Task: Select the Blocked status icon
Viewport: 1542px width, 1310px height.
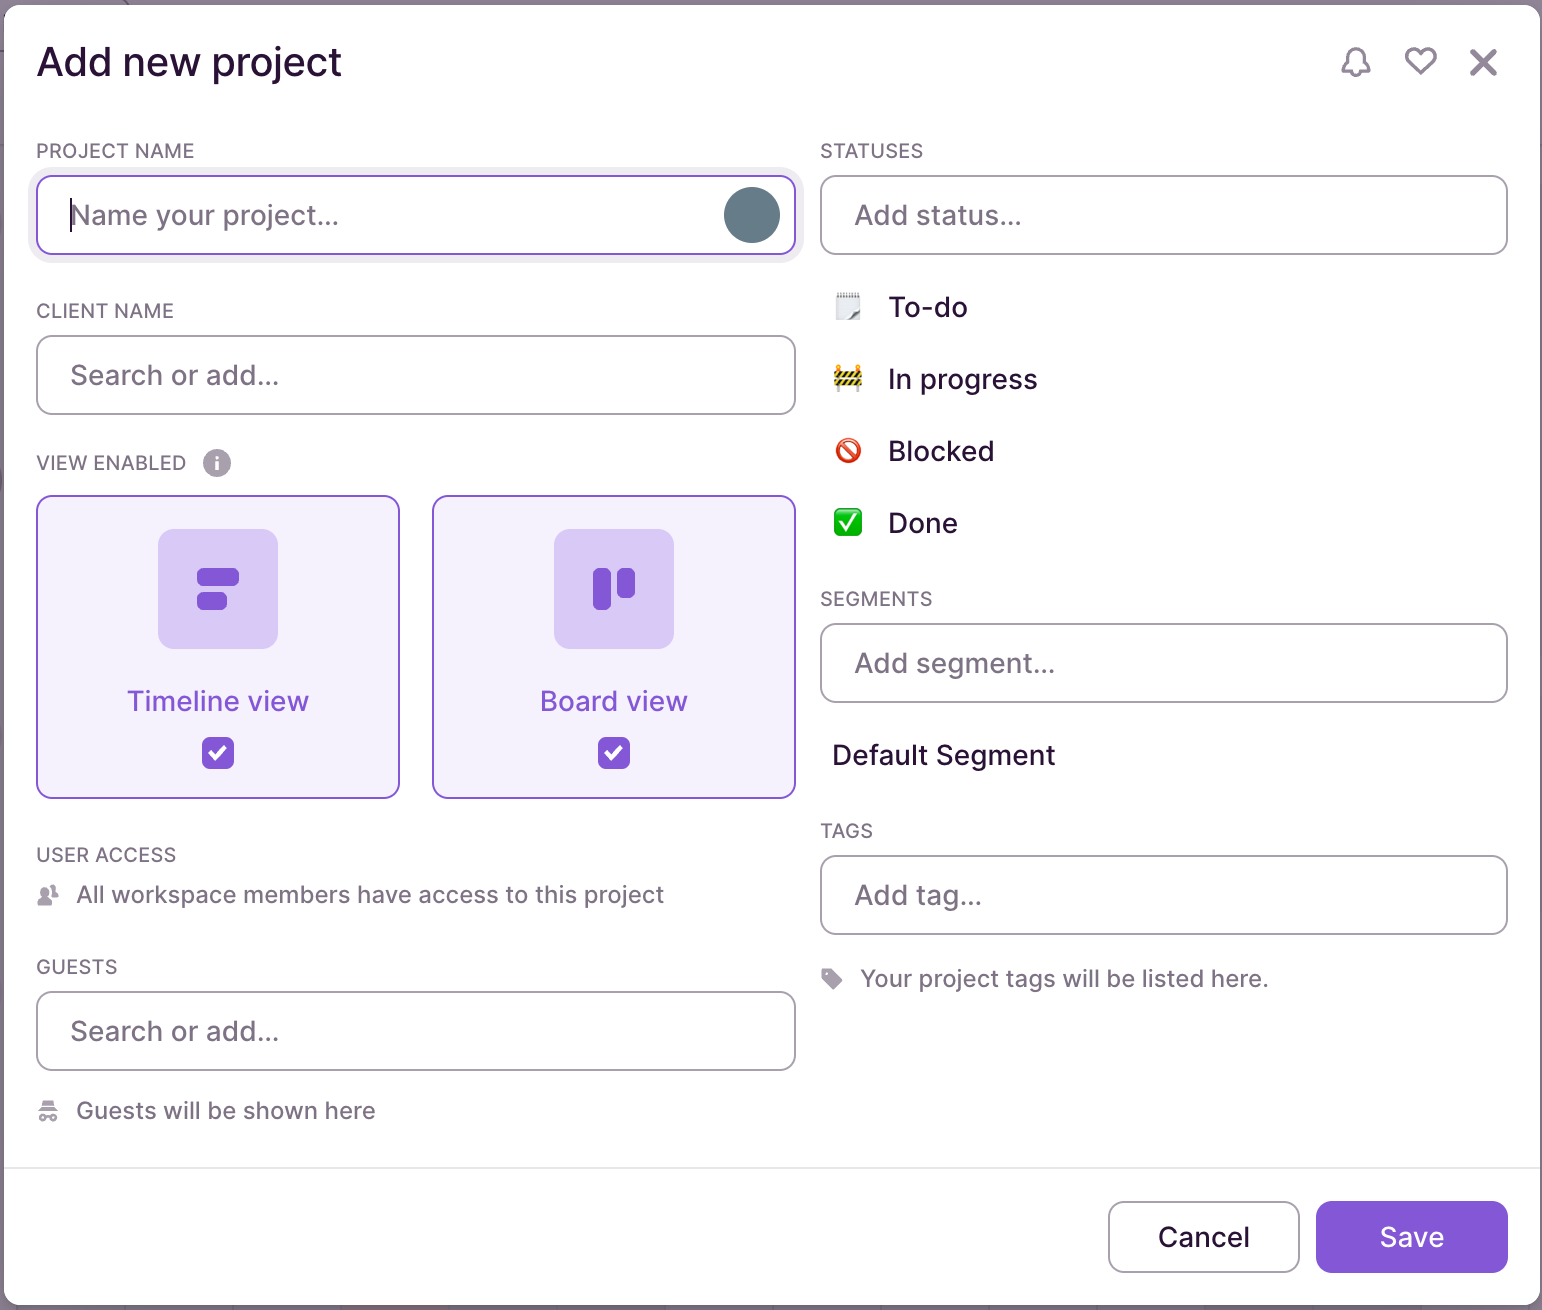Action: coord(847,451)
